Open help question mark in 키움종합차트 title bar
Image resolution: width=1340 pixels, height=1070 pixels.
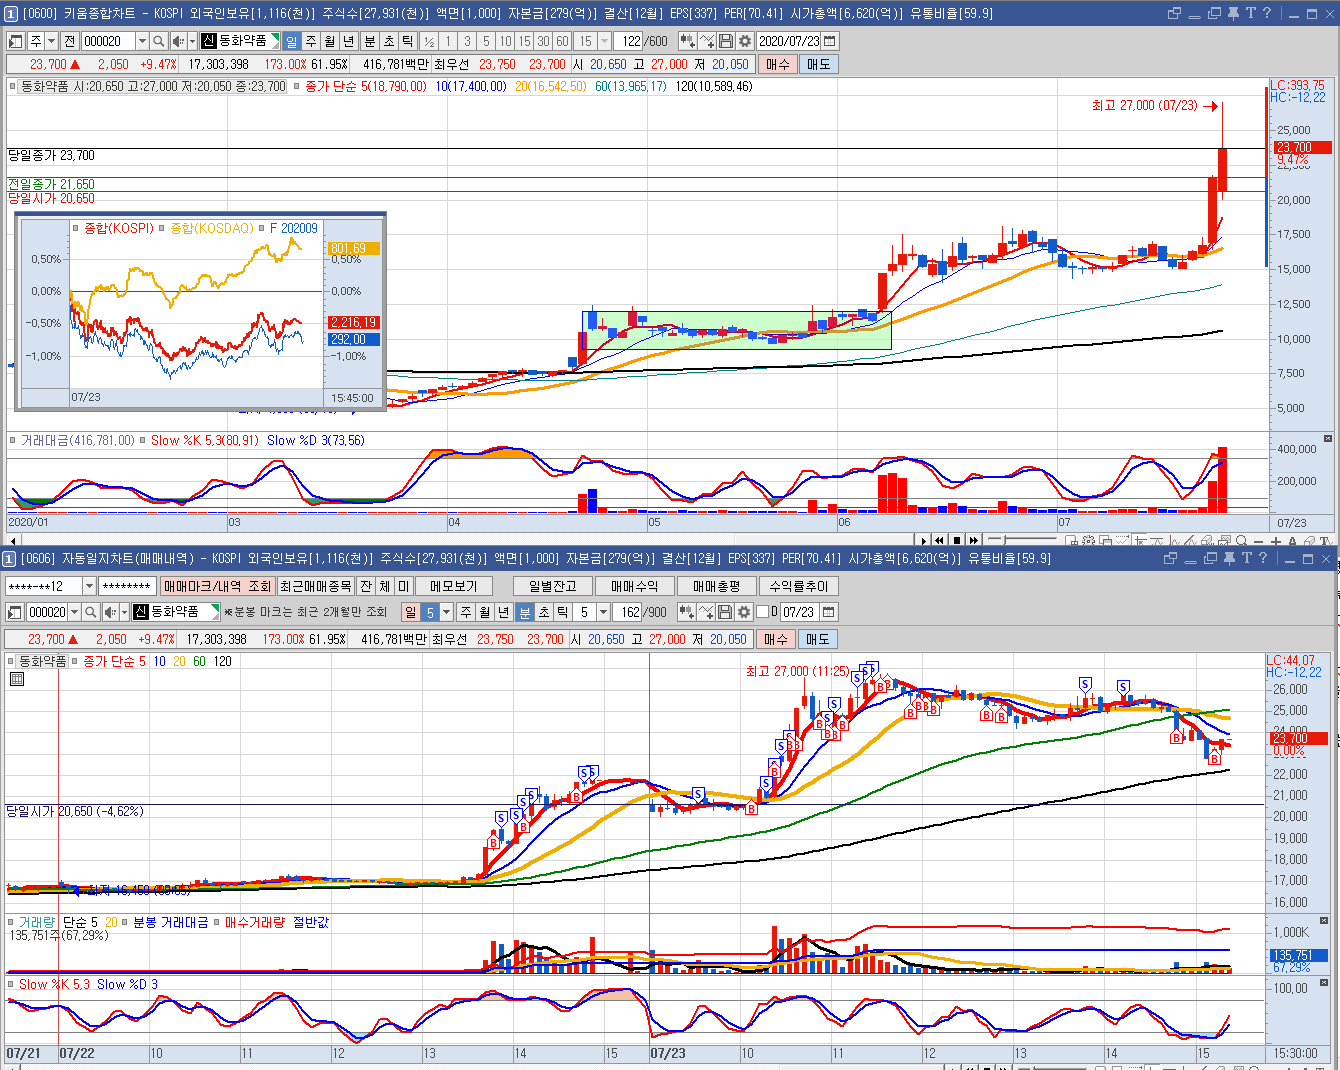pyautogui.click(x=1267, y=13)
